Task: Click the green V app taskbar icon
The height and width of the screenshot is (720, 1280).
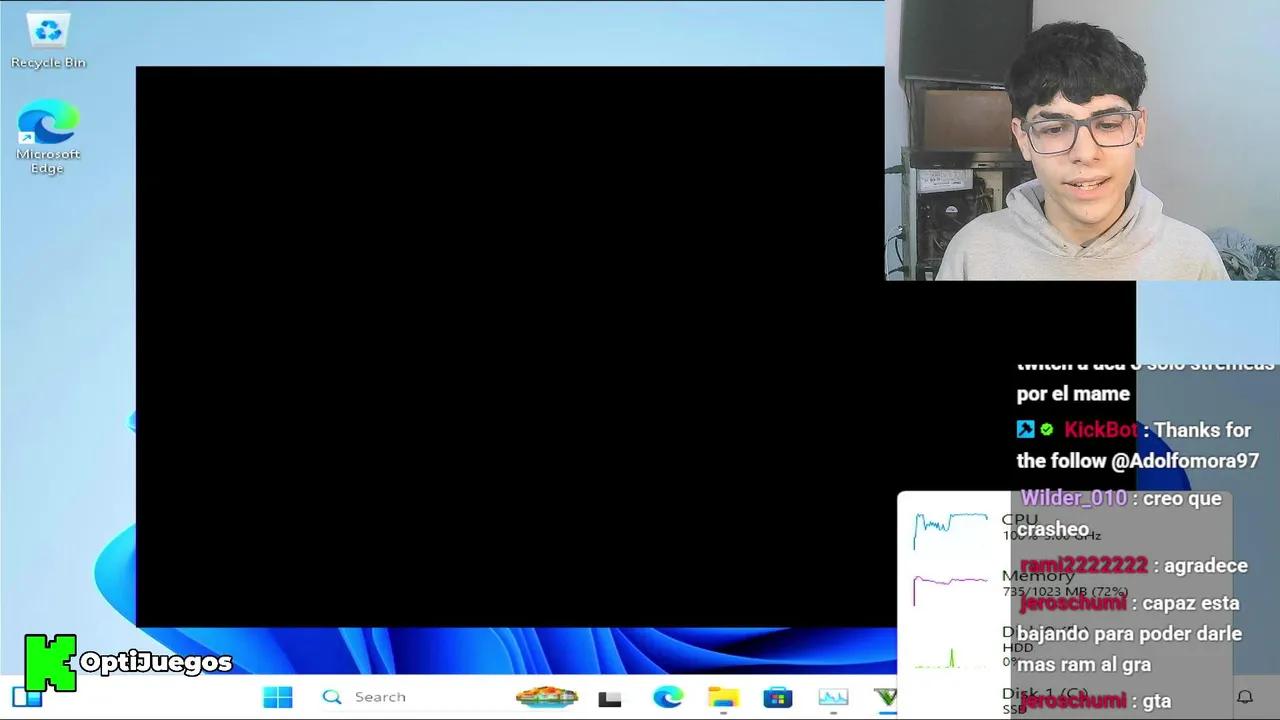Action: (886, 697)
